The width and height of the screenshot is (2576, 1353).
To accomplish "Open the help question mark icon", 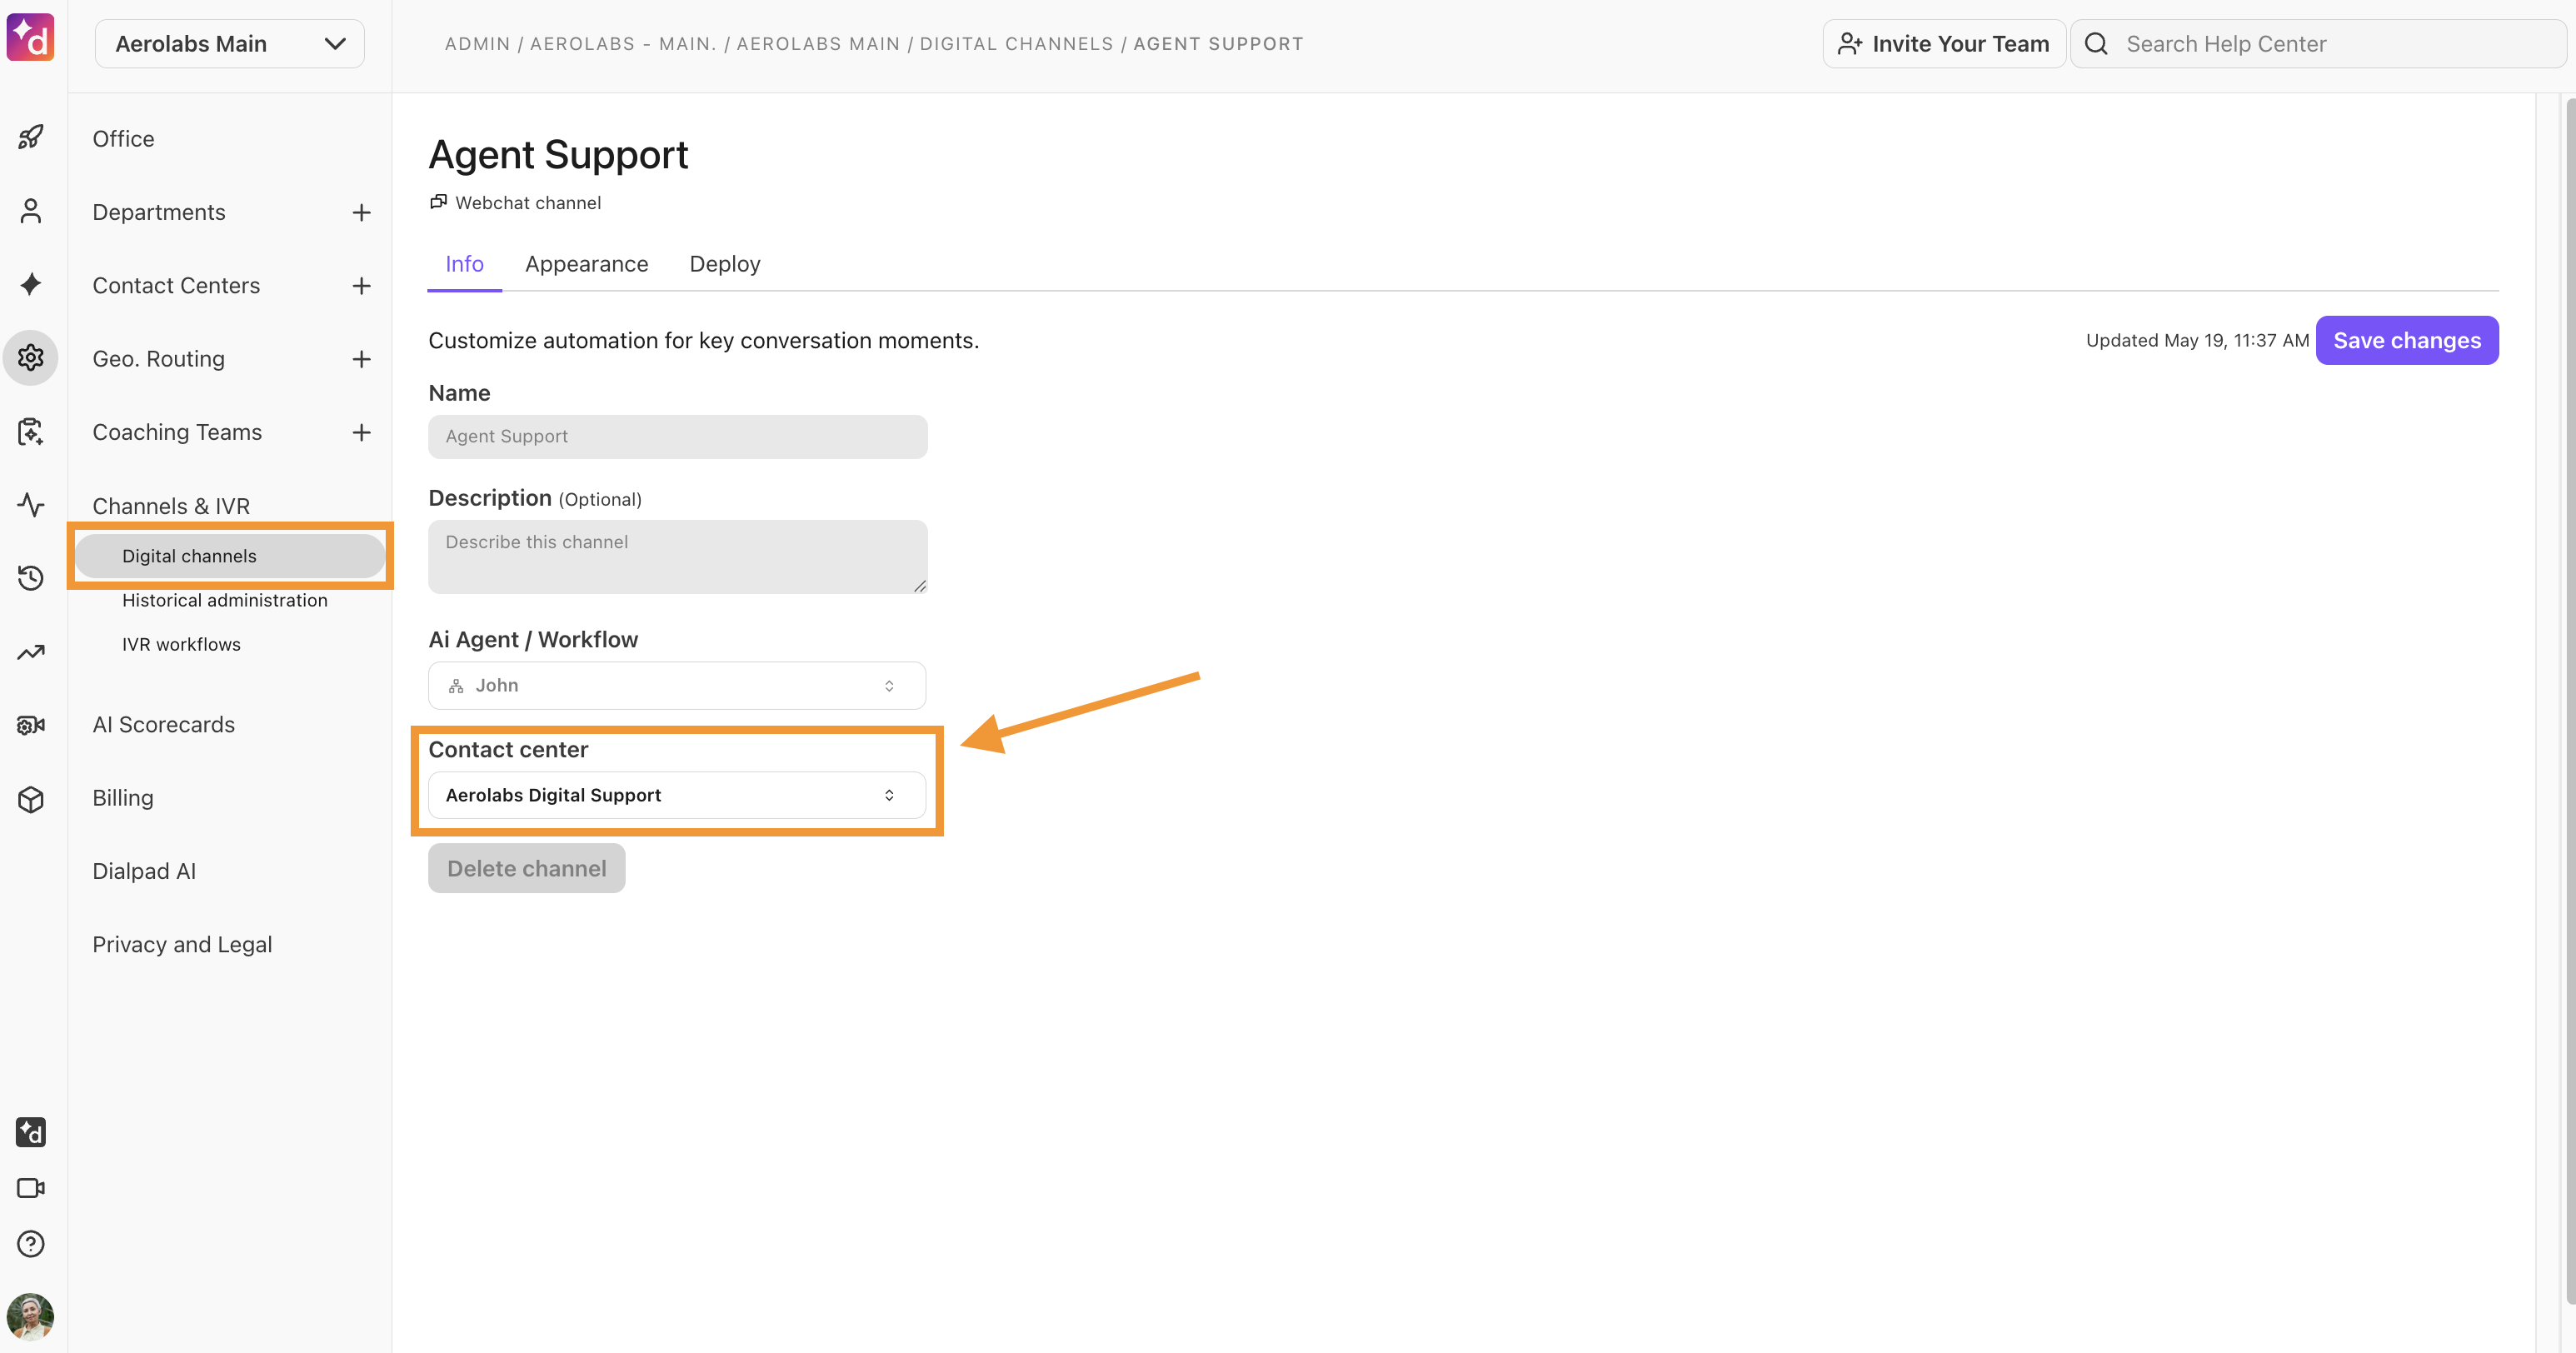I will pyautogui.click(x=31, y=1243).
